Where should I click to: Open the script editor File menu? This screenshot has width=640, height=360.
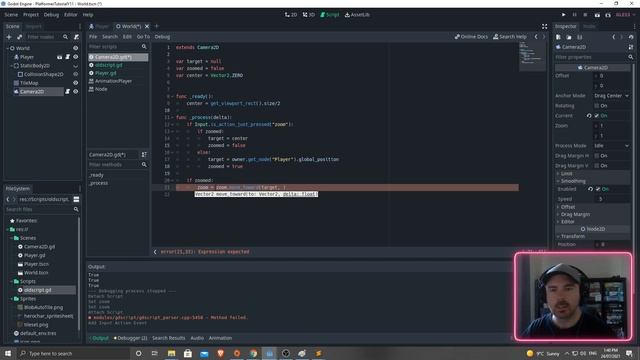click(x=93, y=36)
